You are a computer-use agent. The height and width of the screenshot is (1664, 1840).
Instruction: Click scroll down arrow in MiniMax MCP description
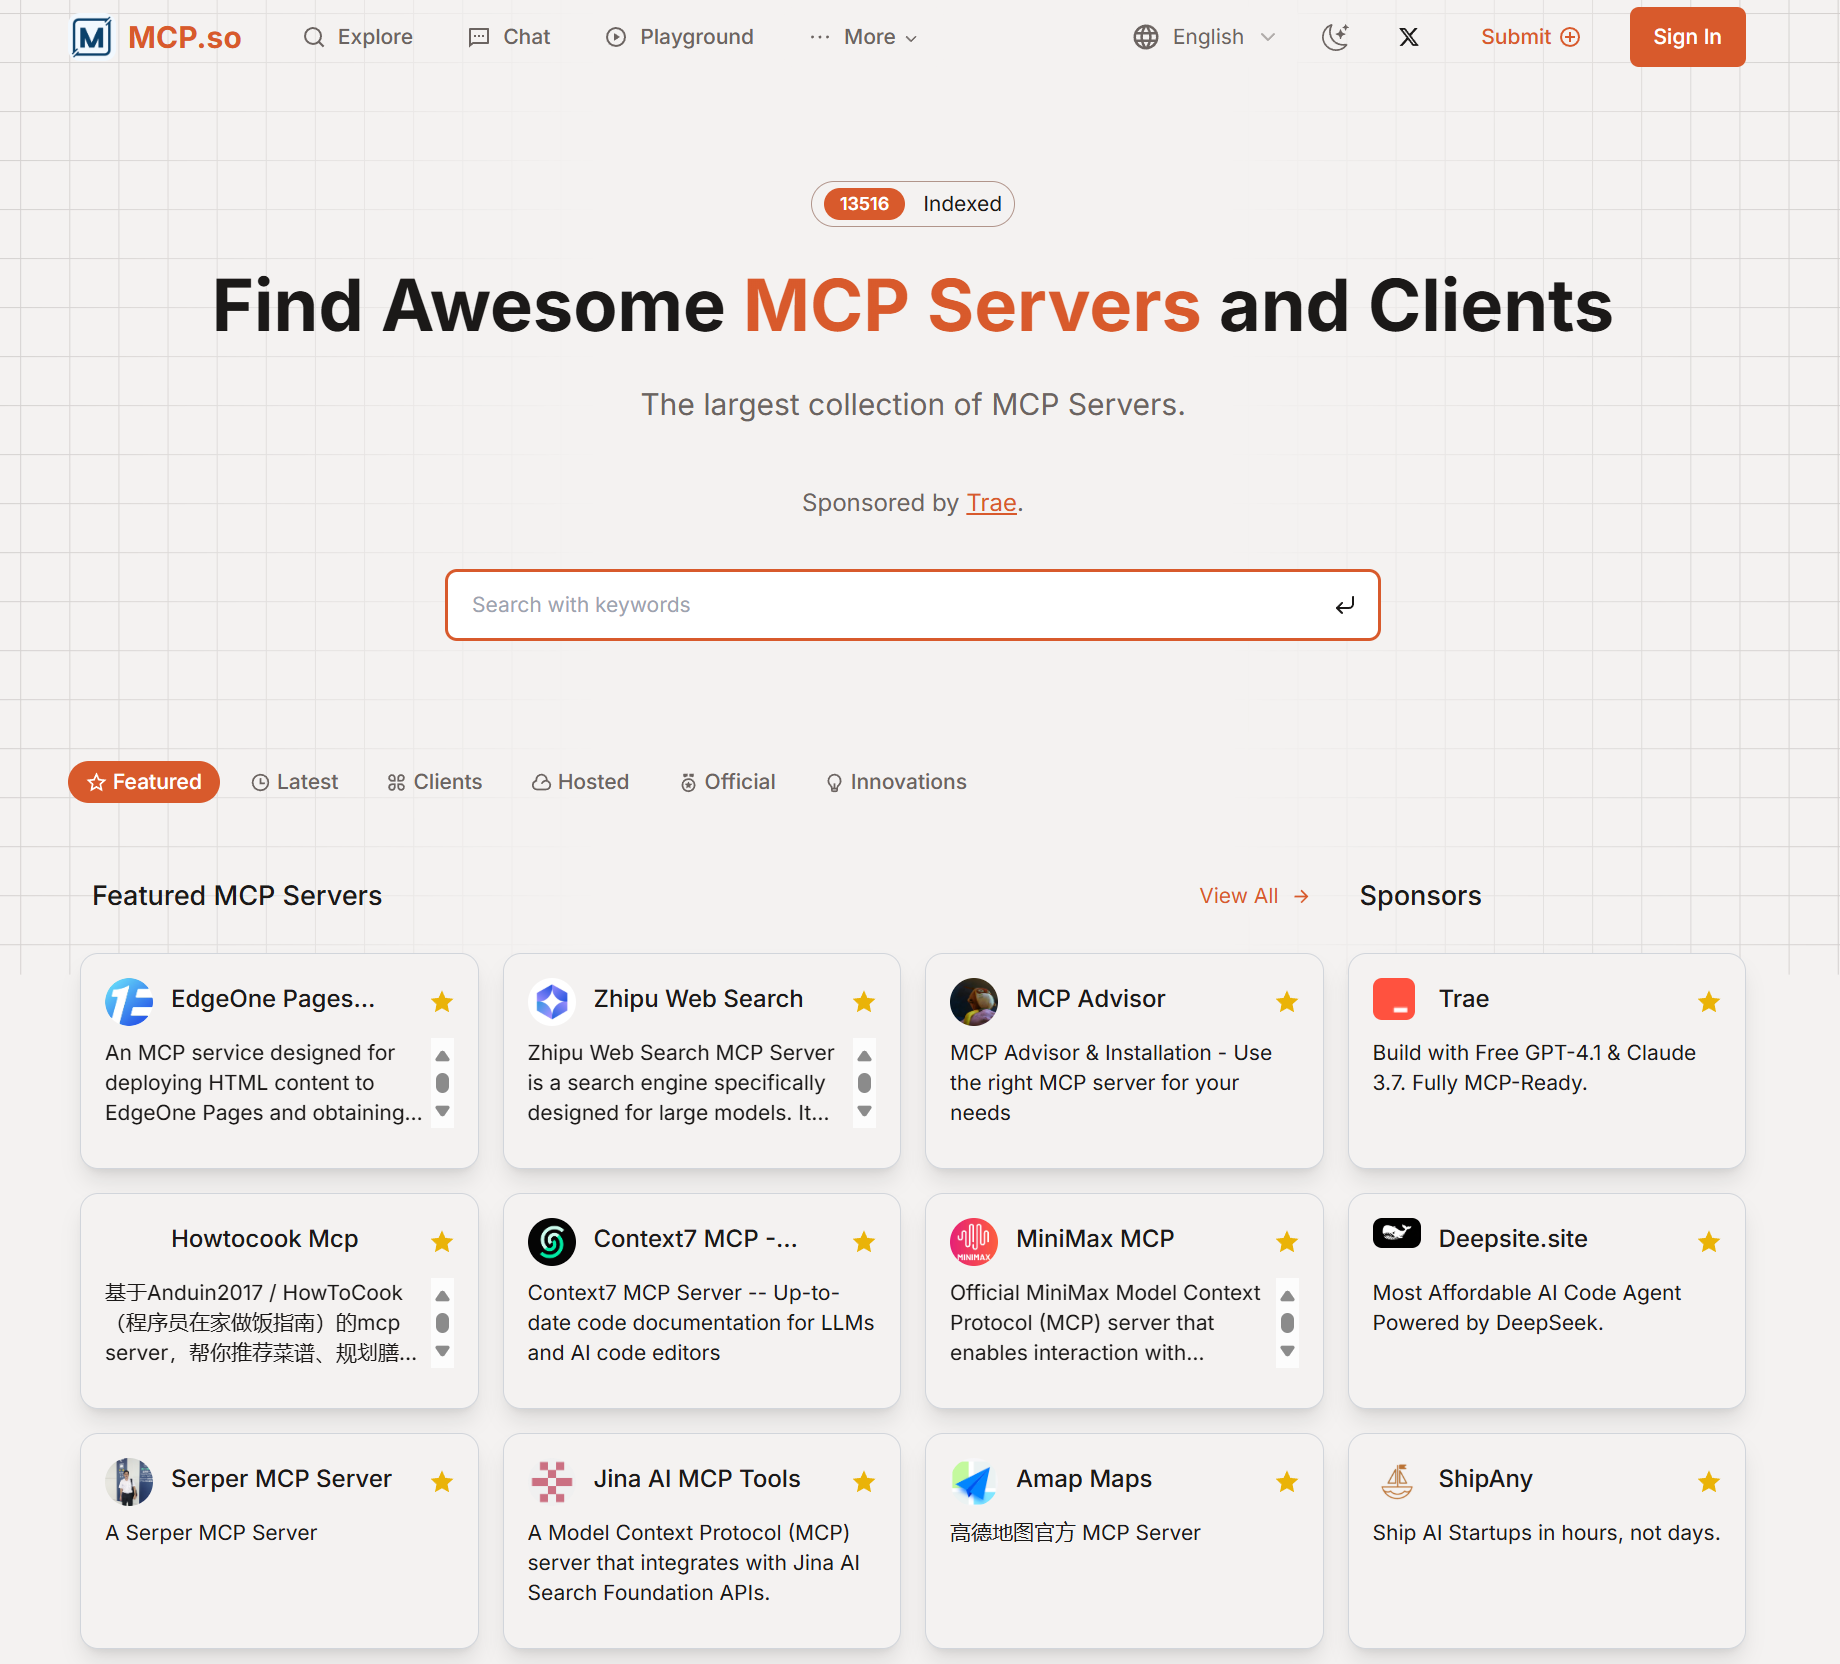1288,1352
